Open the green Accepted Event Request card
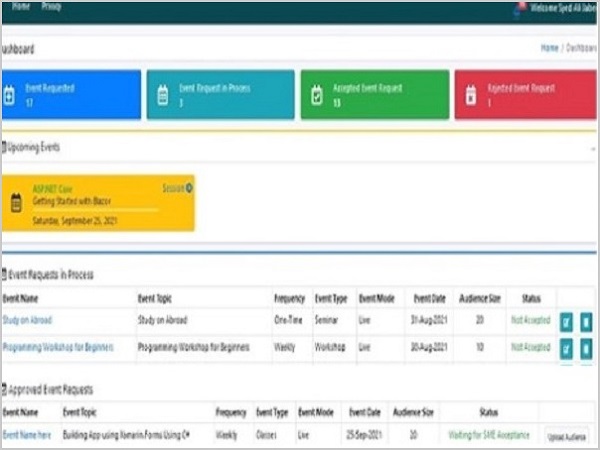600x450 pixels. [x=375, y=95]
